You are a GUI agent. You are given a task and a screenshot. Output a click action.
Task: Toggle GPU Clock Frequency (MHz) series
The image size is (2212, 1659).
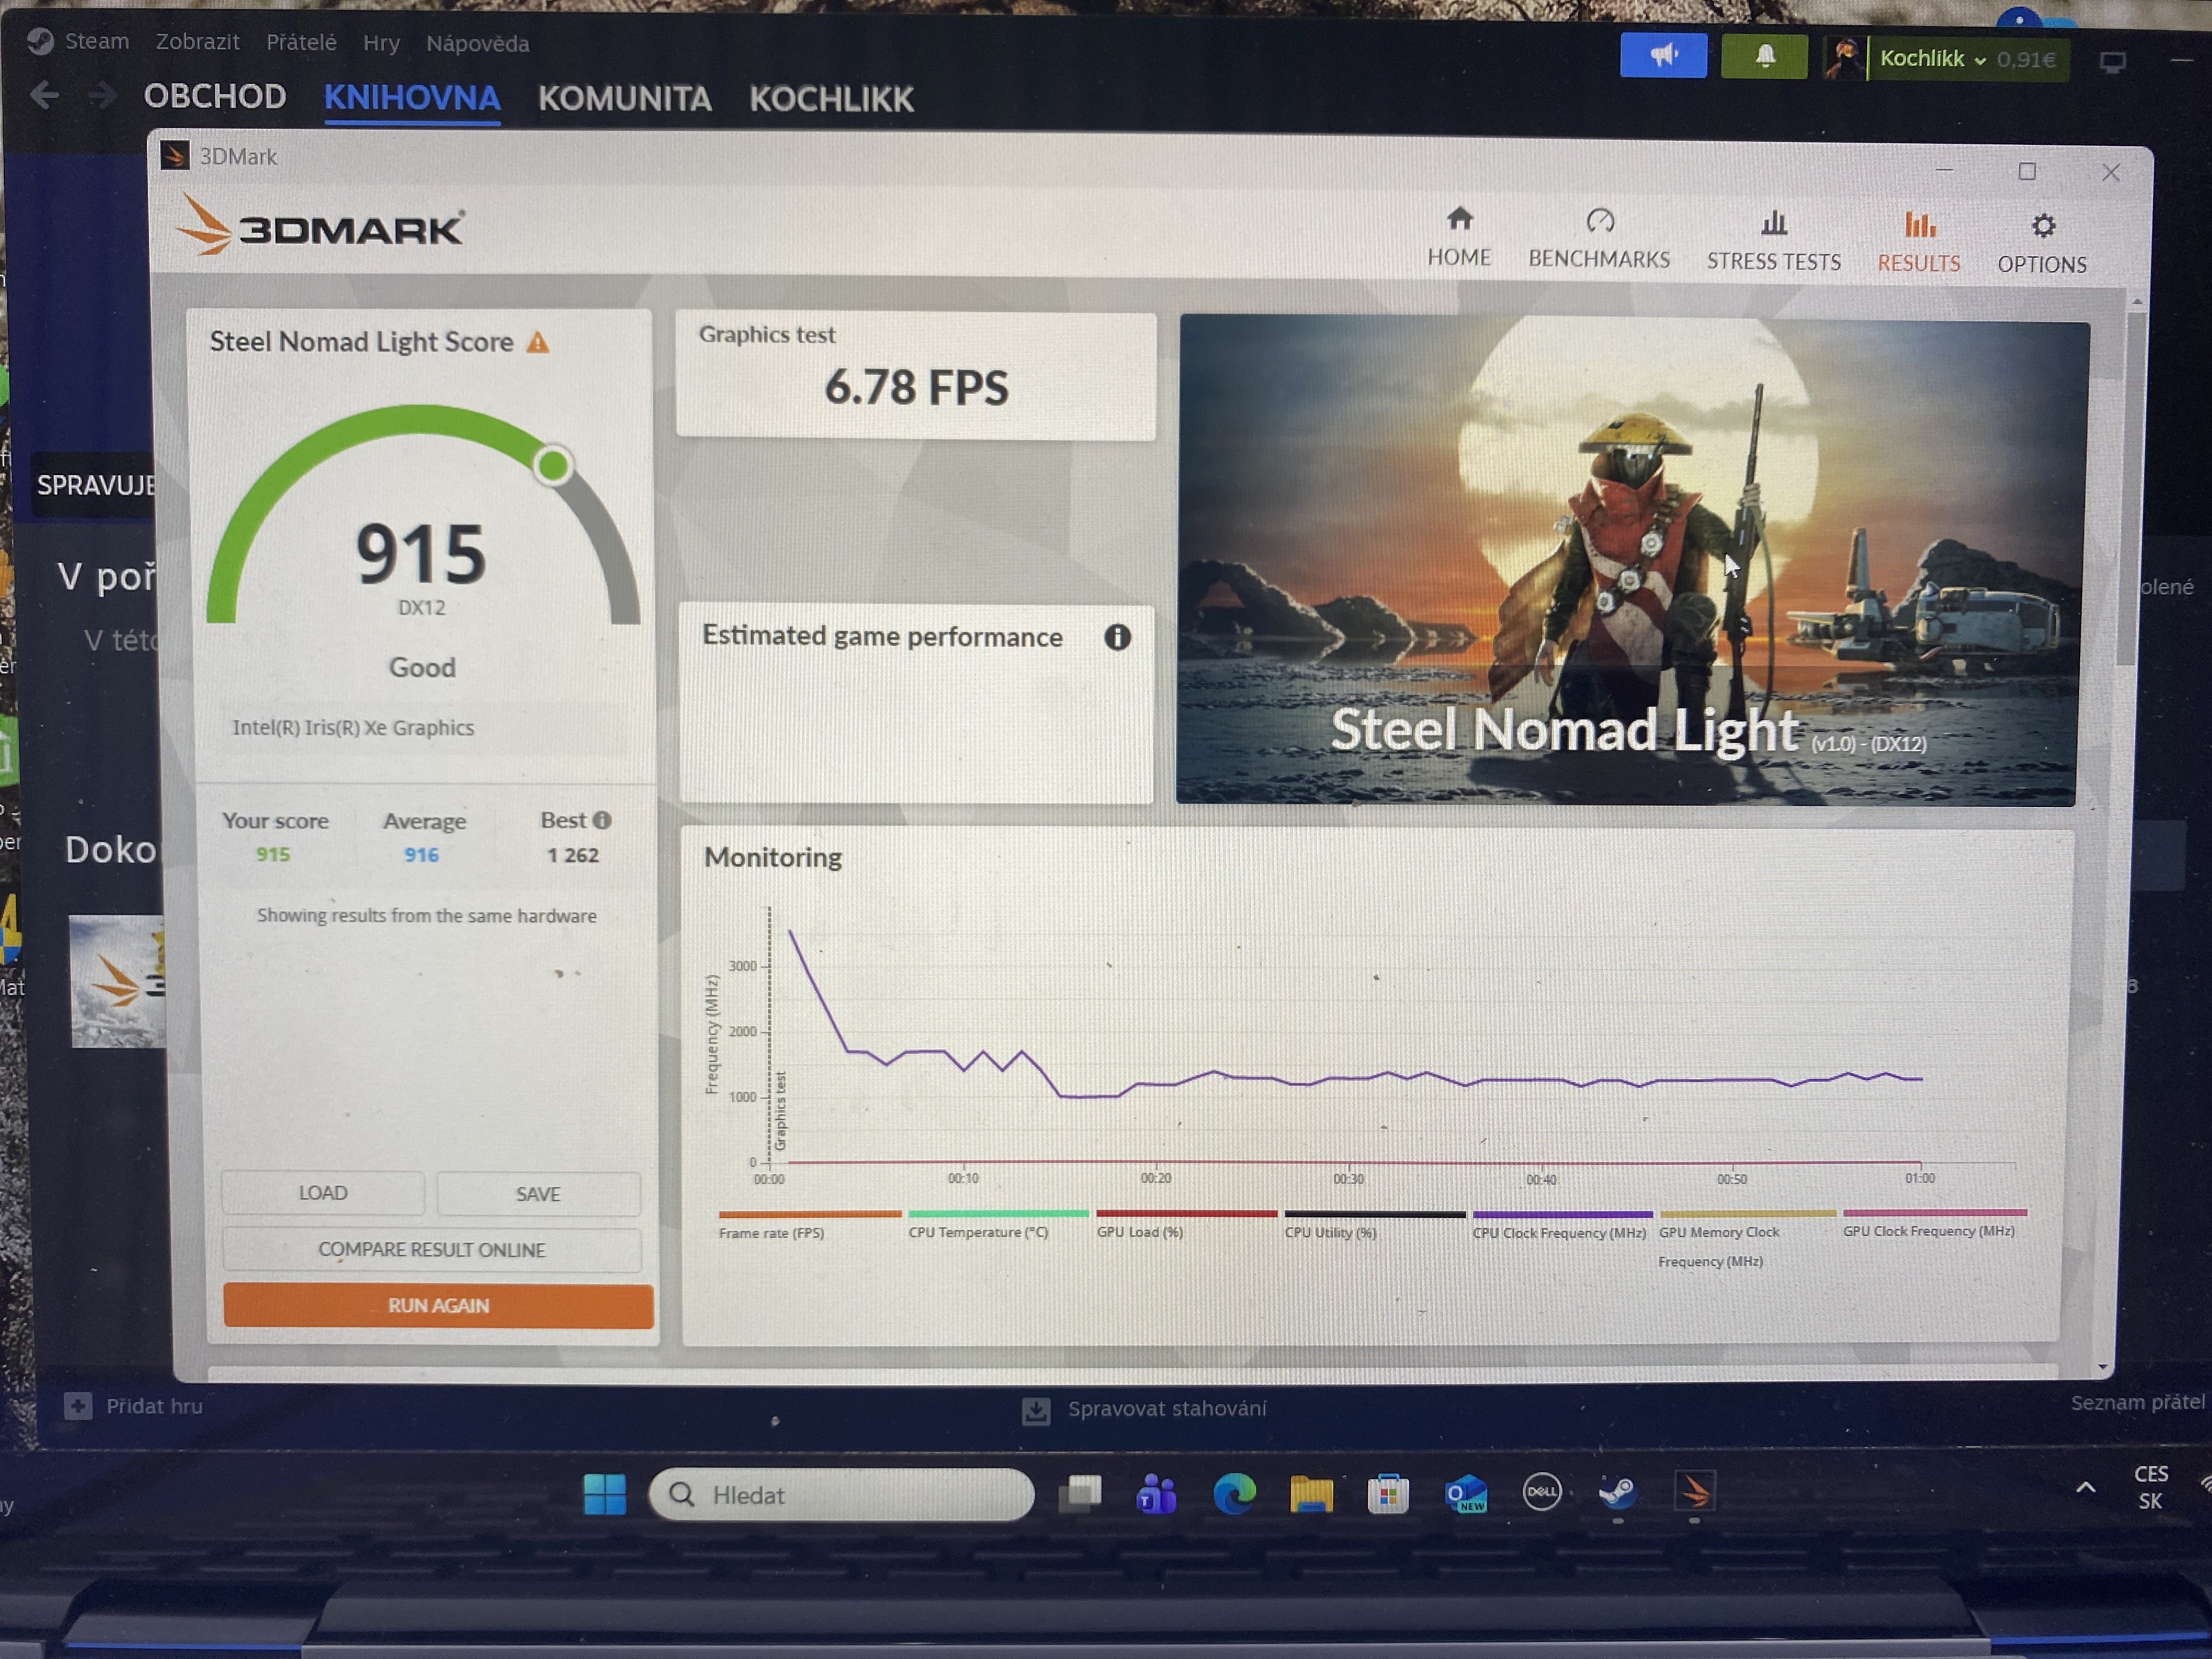click(x=1935, y=1224)
